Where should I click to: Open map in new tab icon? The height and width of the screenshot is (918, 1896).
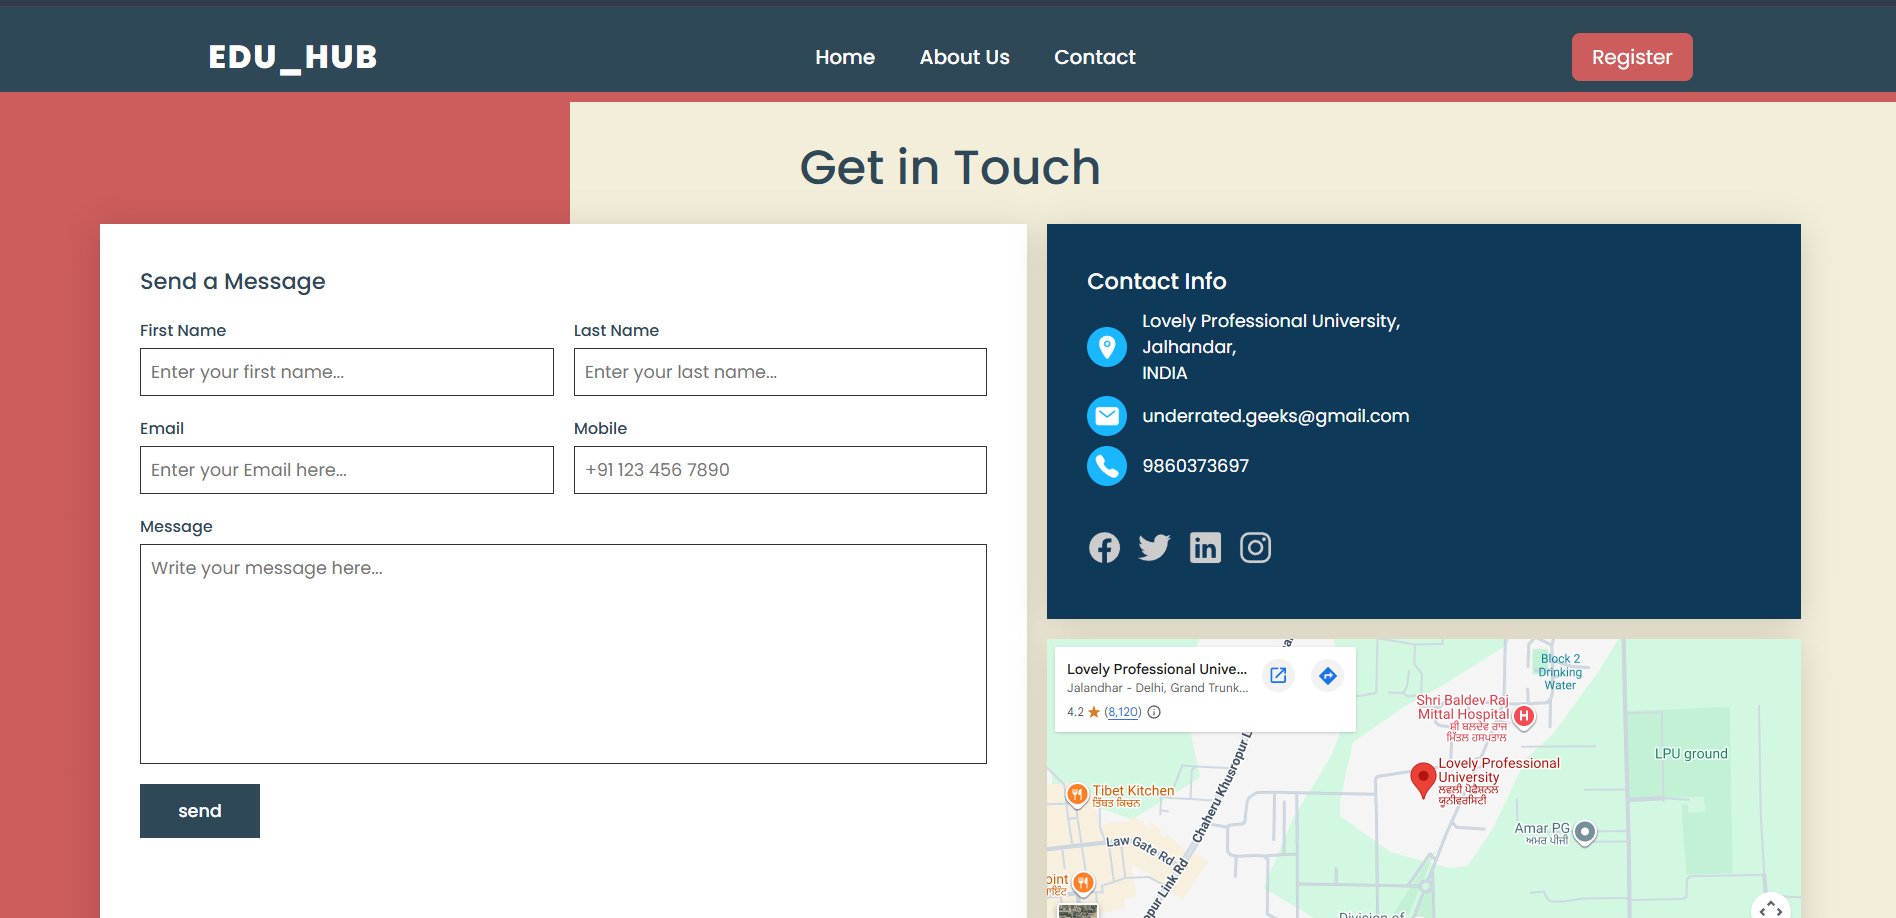(1277, 675)
